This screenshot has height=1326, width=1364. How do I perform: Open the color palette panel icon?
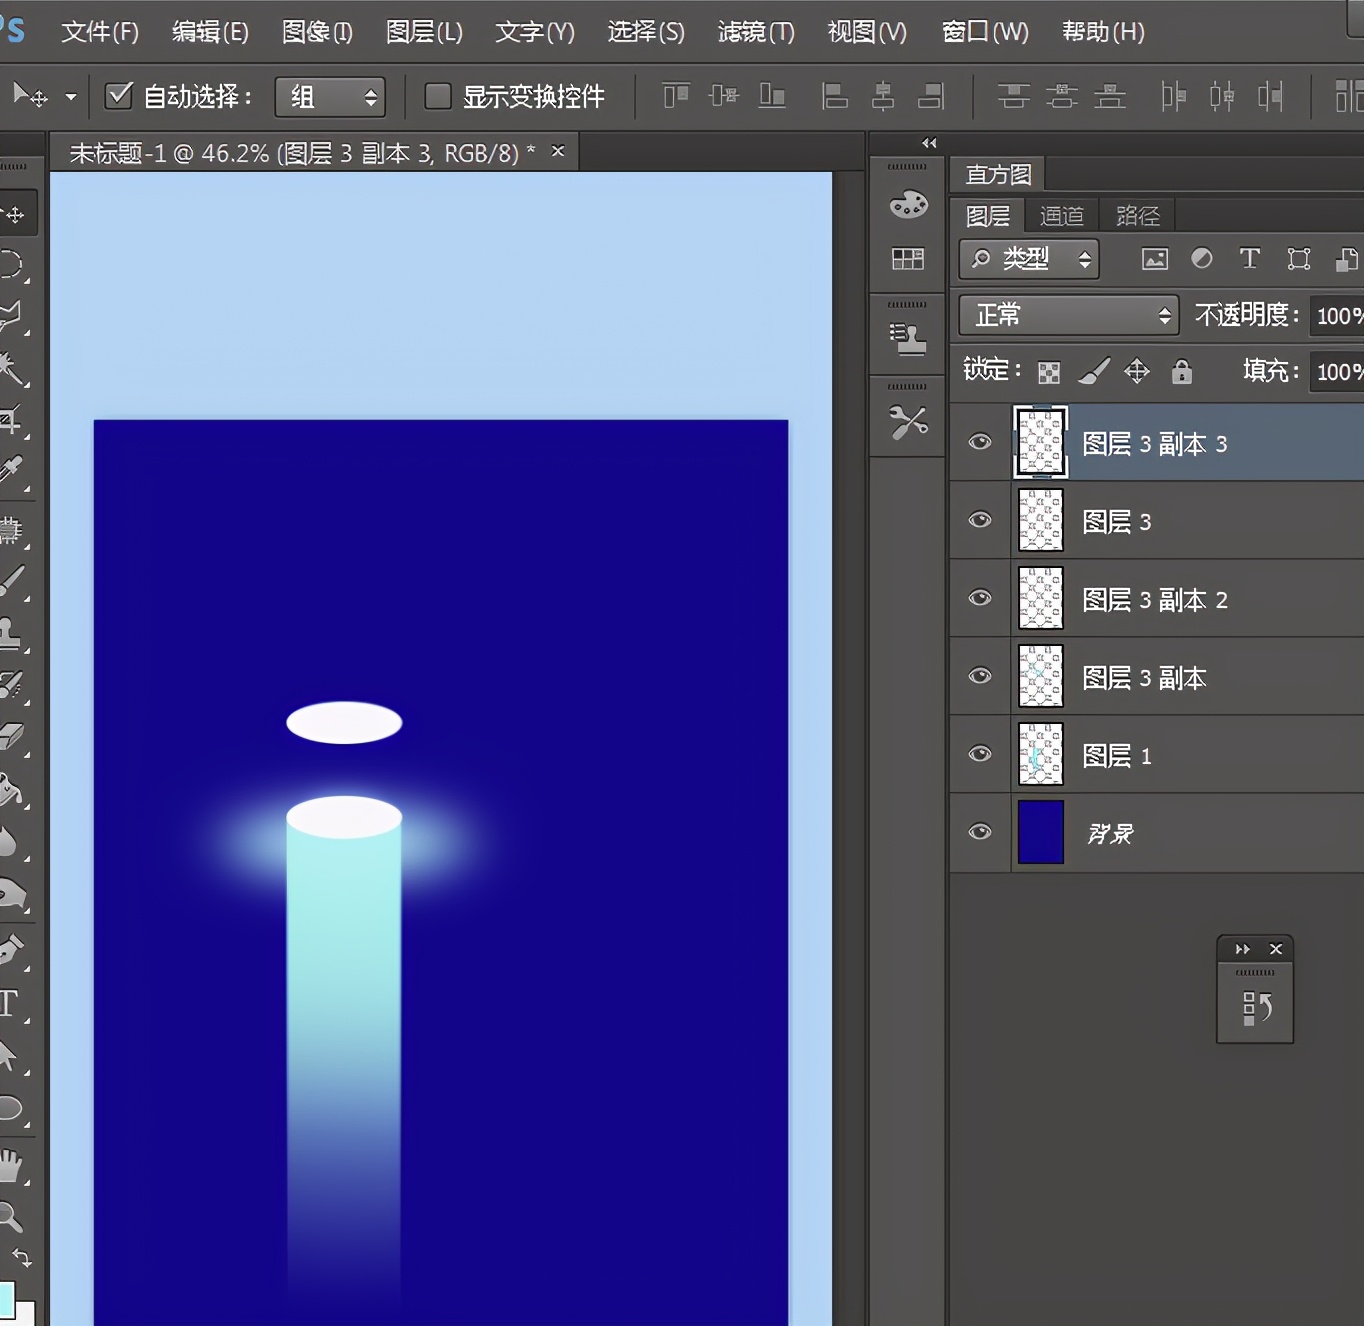908,205
